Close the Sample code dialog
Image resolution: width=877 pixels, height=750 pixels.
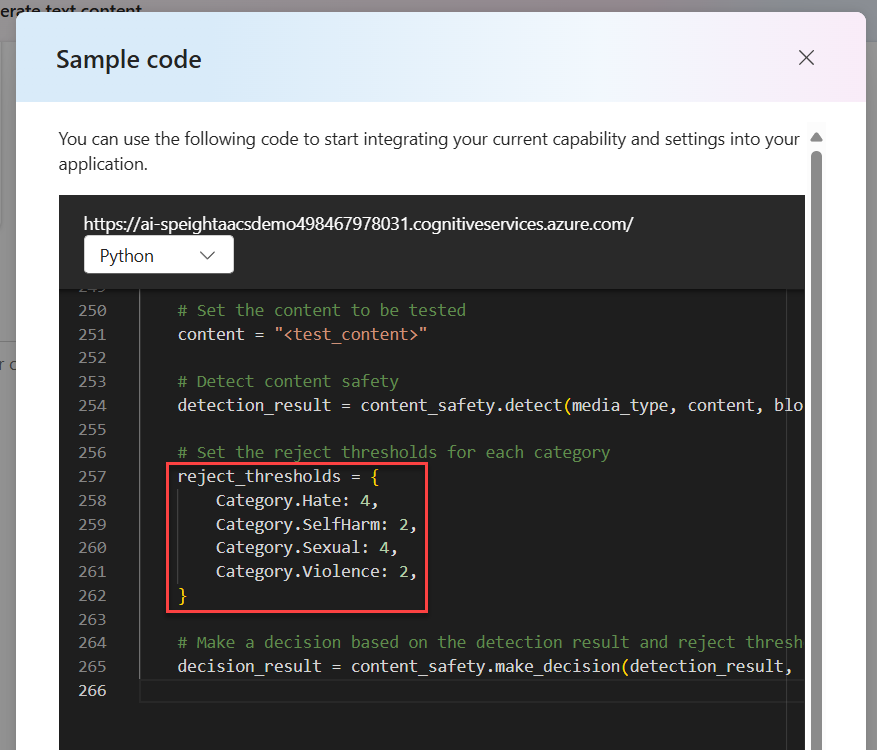806,58
